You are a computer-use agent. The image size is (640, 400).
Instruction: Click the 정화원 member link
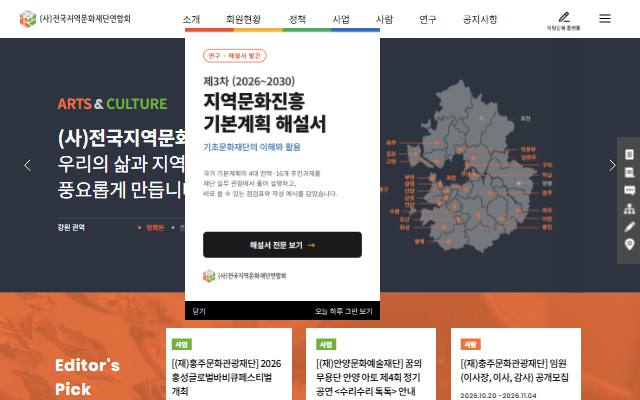(x=155, y=227)
